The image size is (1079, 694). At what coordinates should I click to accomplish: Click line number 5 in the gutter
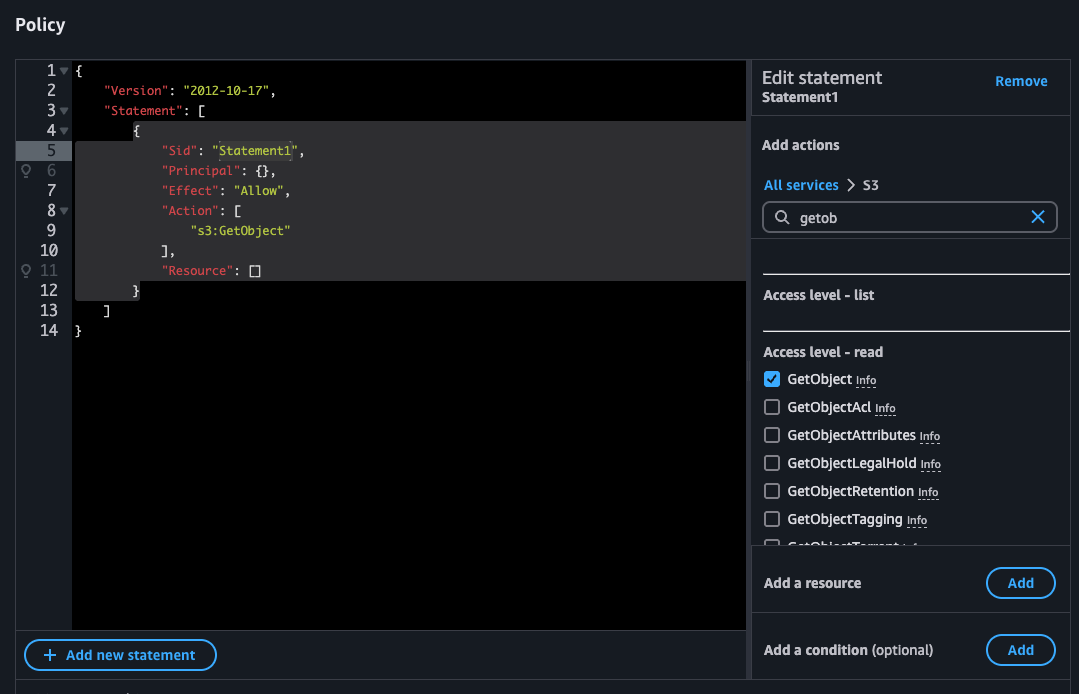click(51, 151)
